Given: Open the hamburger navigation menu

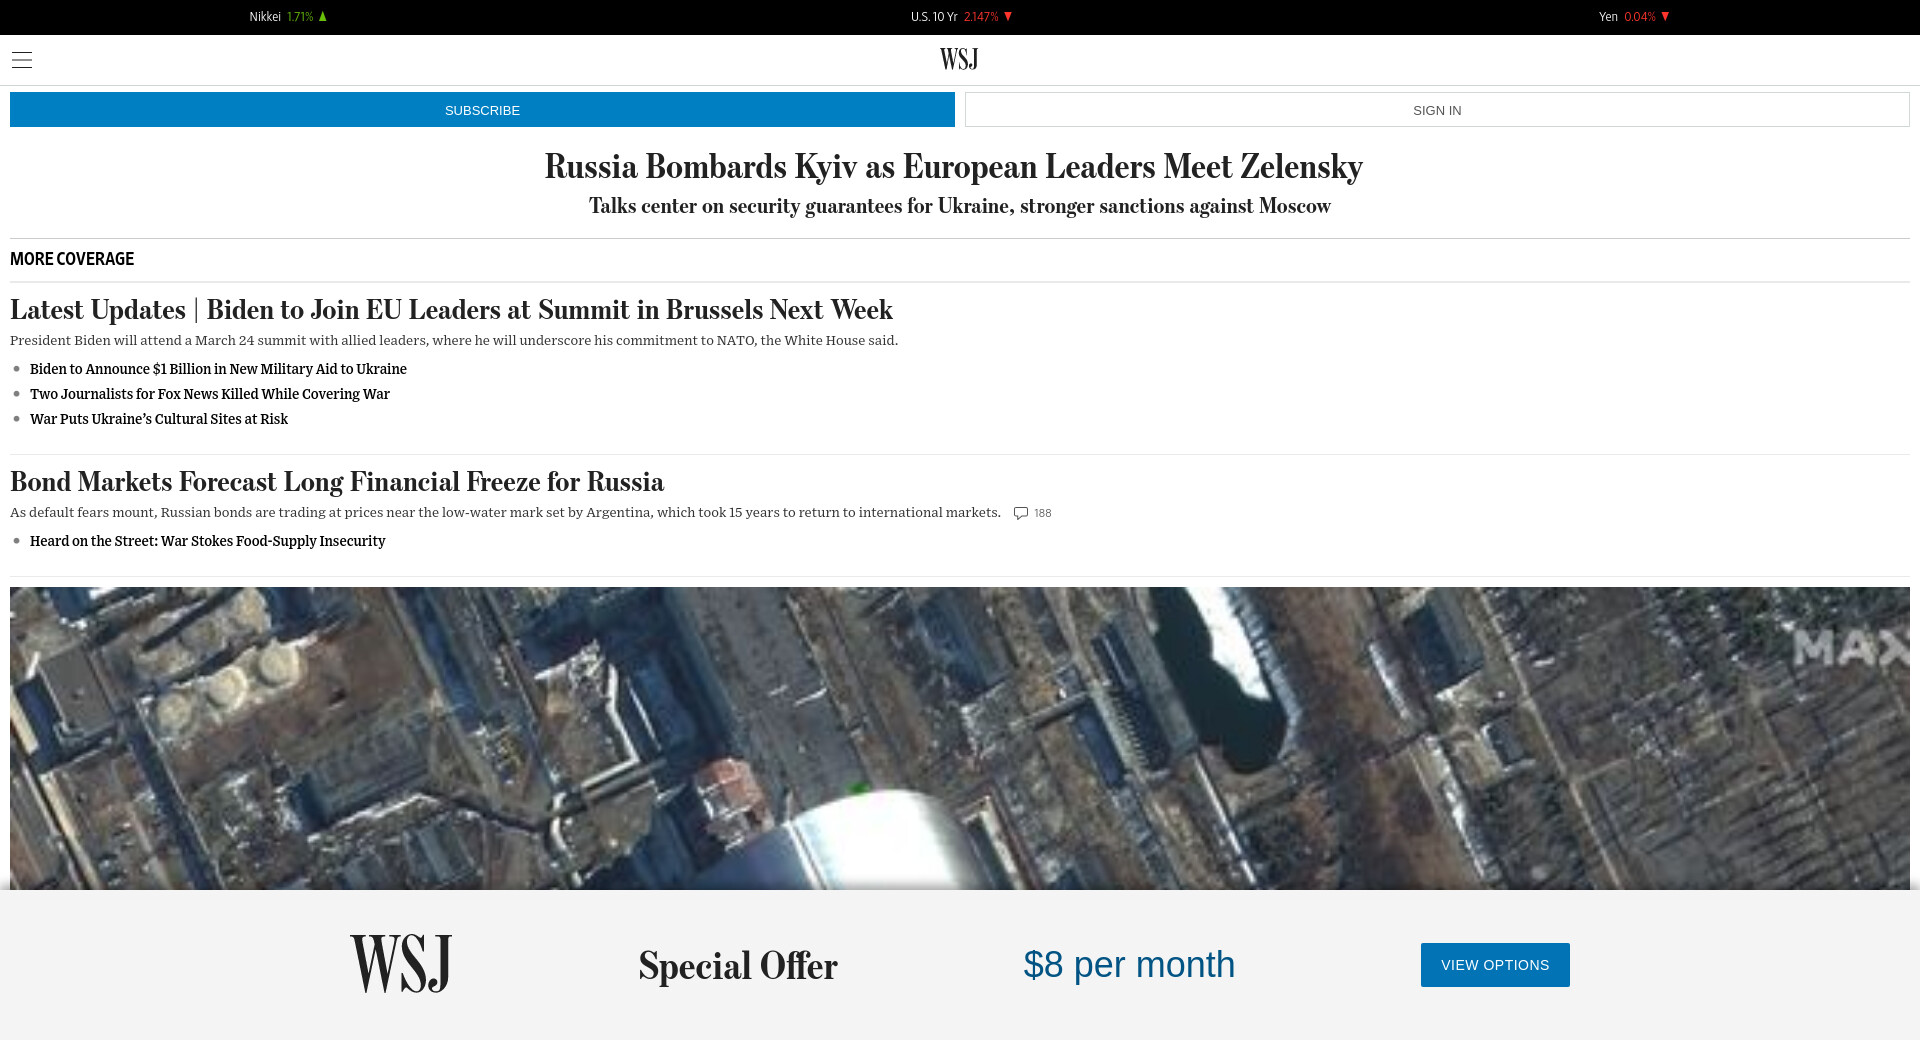Looking at the screenshot, I should [22, 60].
